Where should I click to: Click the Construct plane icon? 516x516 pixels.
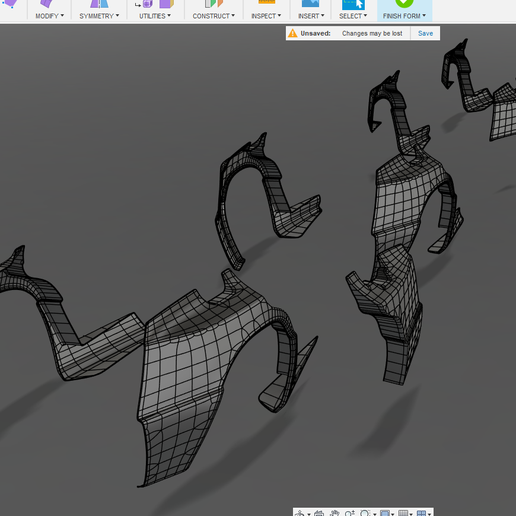pos(213,4)
